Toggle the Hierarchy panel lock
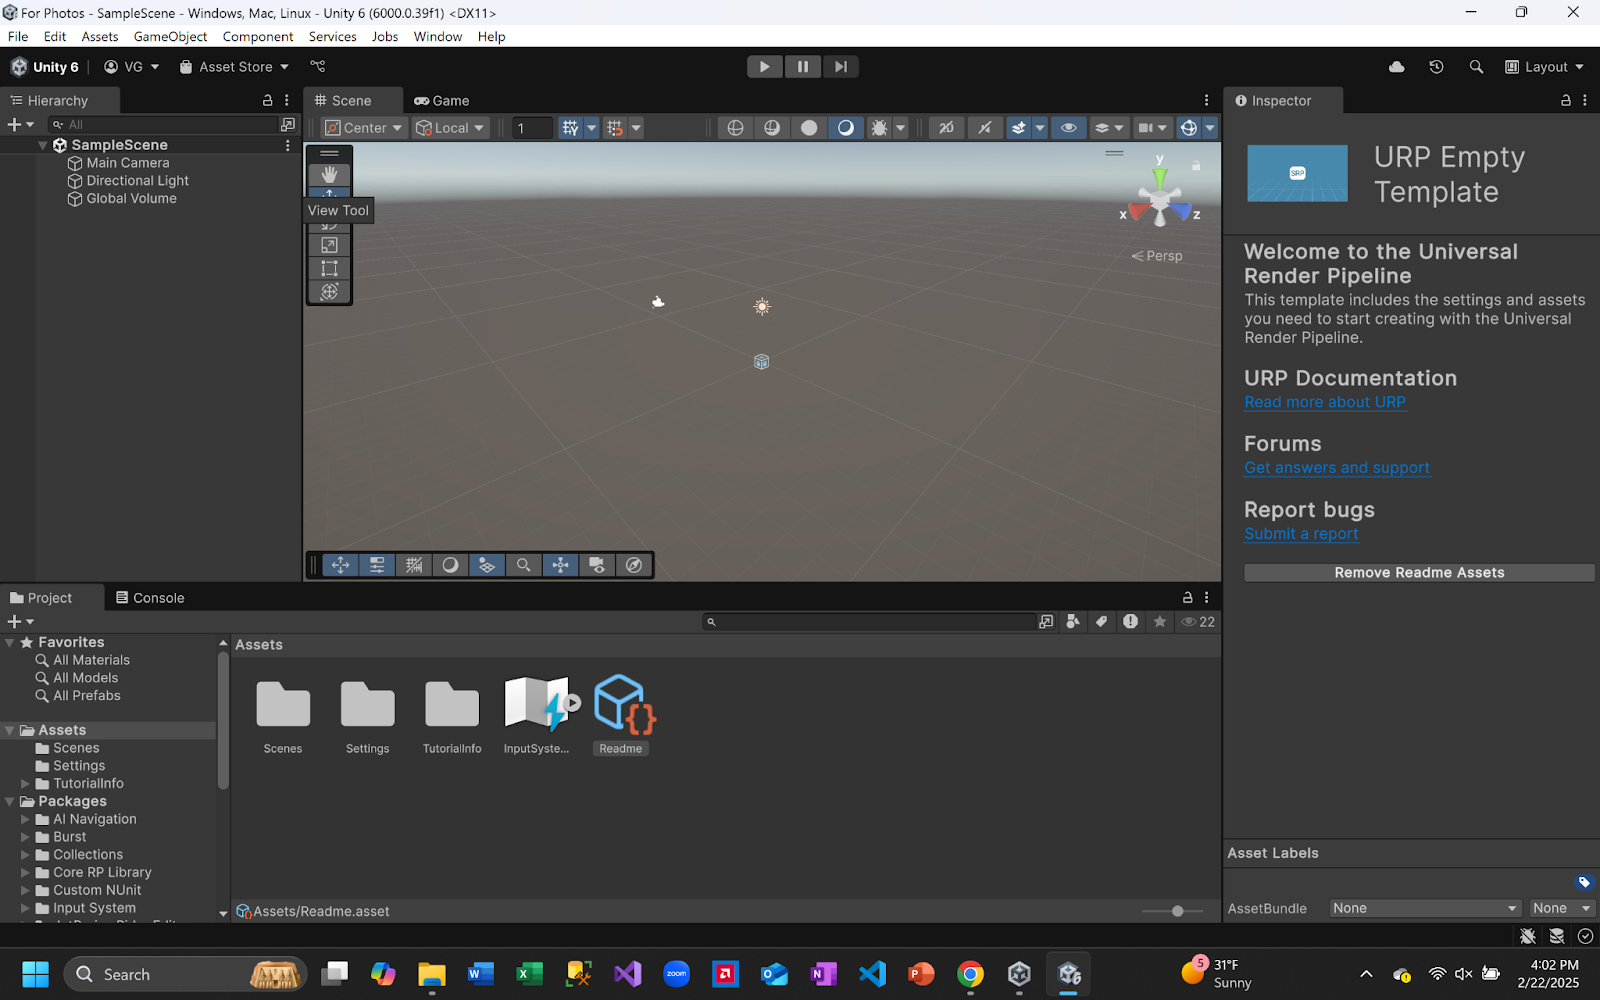The width and height of the screenshot is (1600, 1000). tap(267, 100)
